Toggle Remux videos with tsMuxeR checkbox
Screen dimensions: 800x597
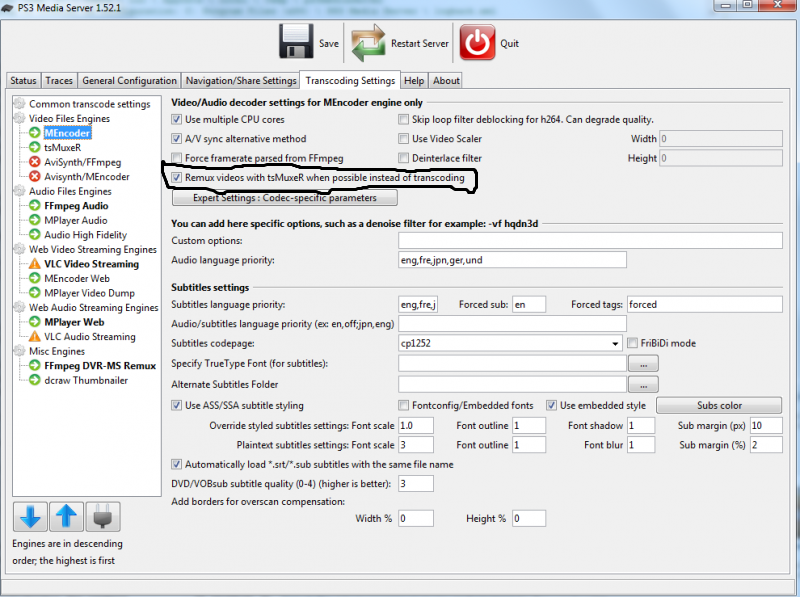(177, 178)
